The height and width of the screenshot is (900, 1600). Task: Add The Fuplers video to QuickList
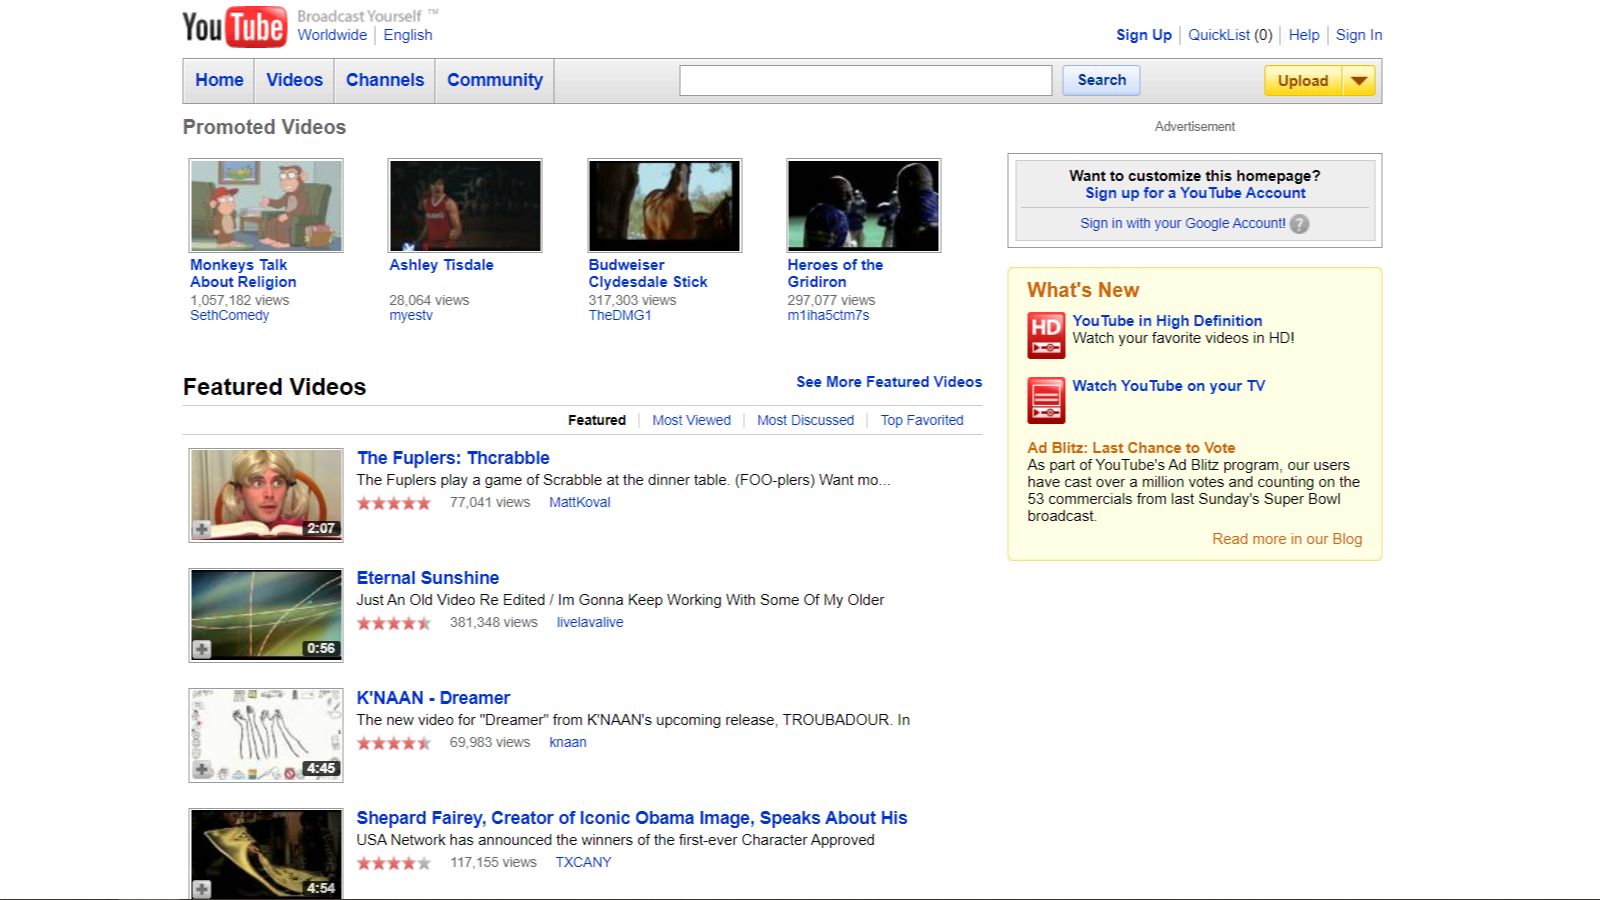pos(202,529)
